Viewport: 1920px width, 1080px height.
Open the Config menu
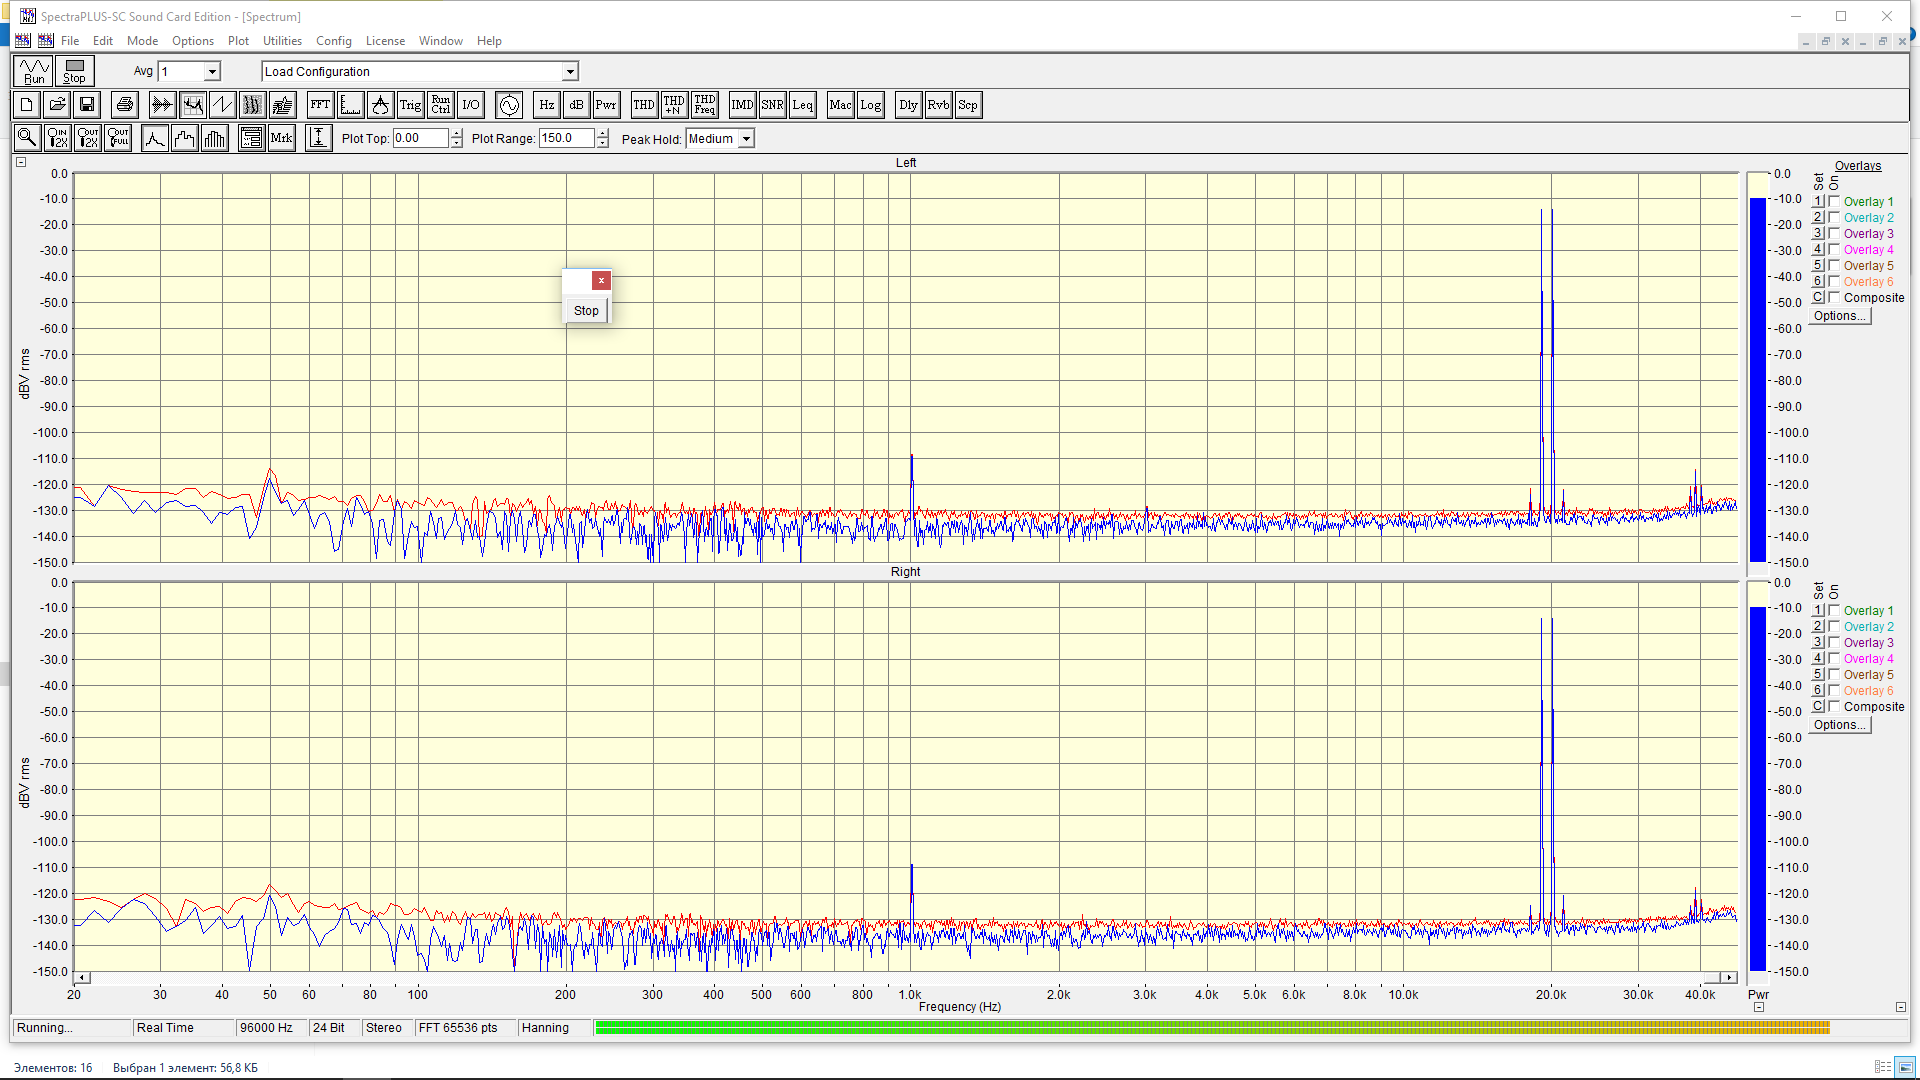(x=333, y=41)
